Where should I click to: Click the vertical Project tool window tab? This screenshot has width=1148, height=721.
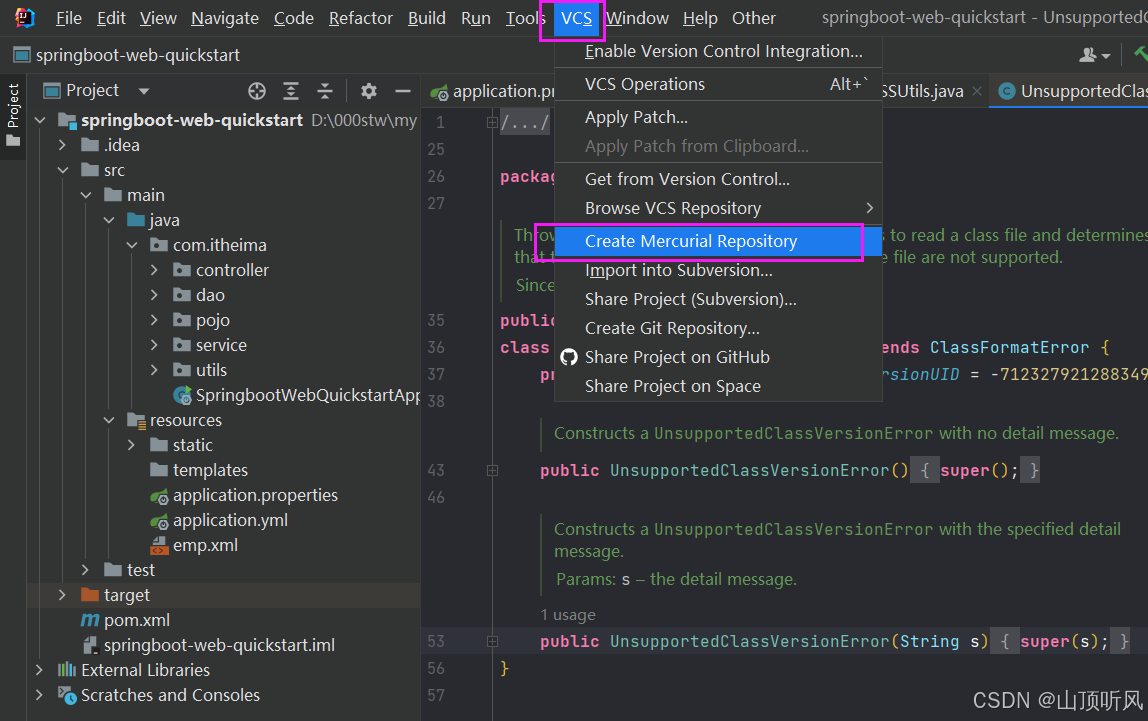[x=13, y=115]
